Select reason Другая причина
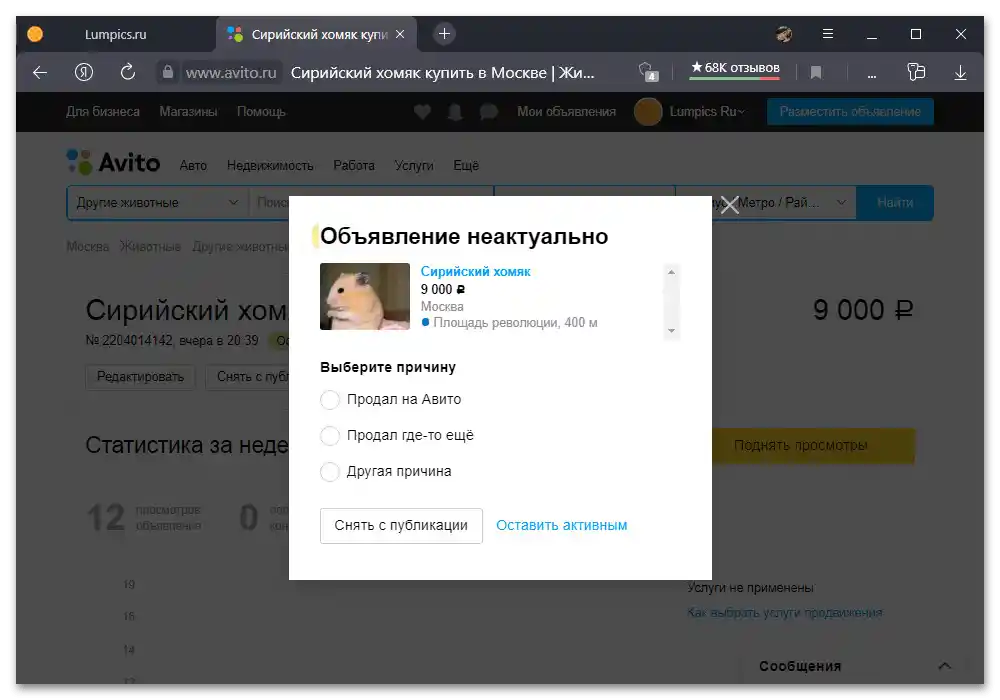The image size is (1000, 700). click(330, 472)
